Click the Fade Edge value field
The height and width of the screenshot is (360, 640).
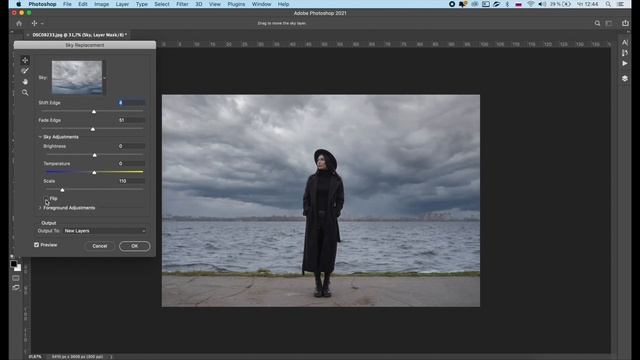[131, 120]
